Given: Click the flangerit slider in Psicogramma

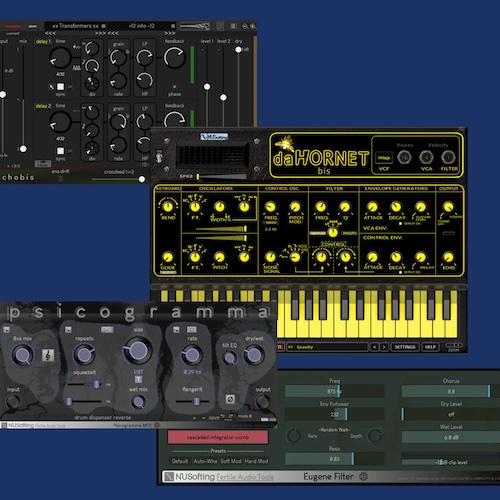Looking at the screenshot, I should (x=193, y=401).
